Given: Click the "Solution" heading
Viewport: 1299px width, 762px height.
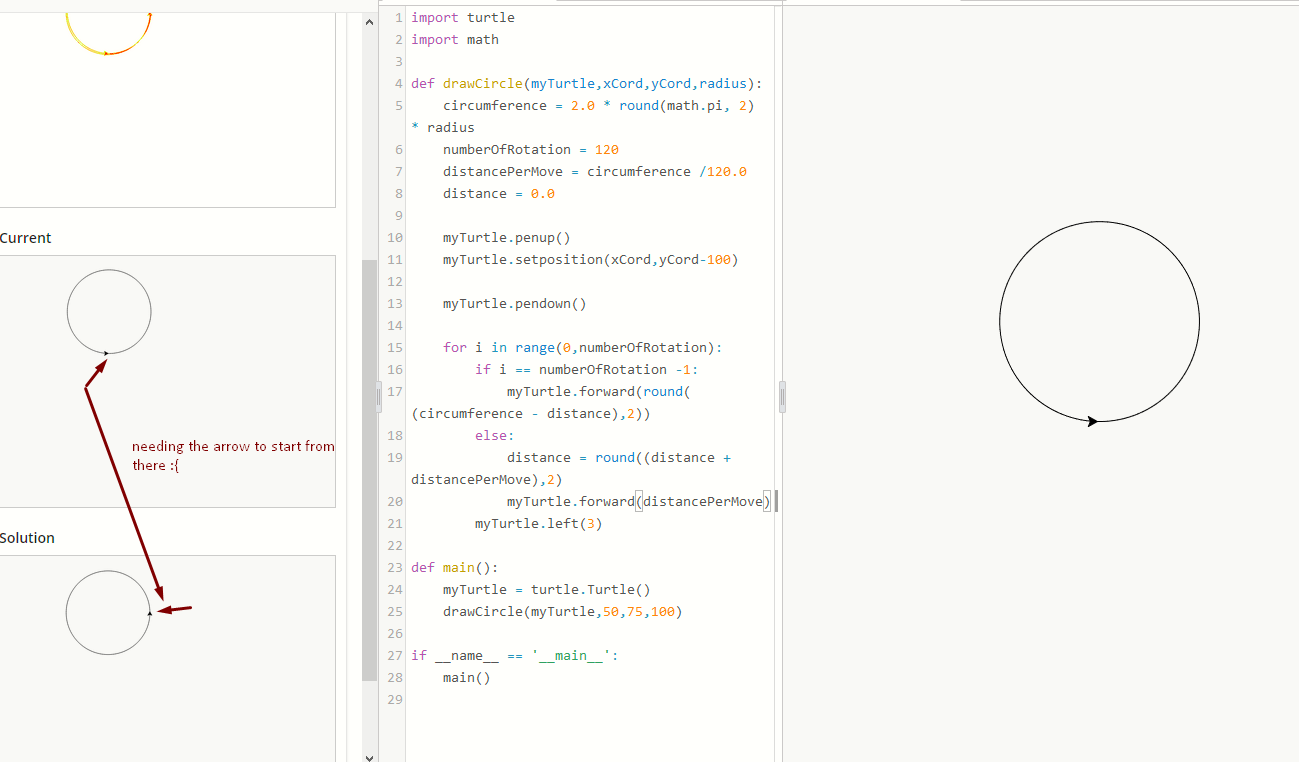Looking at the screenshot, I should pyautogui.click(x=27, y=538).
